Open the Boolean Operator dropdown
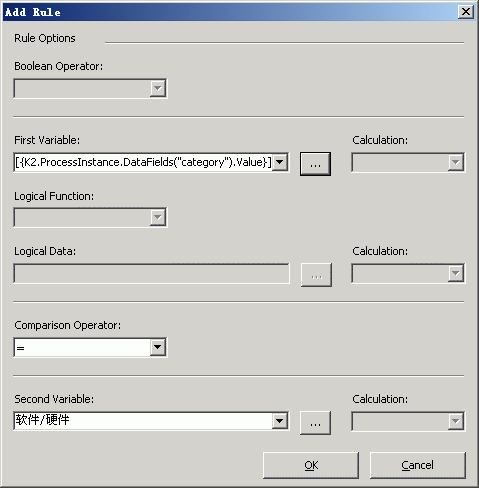 click(x=158, y=88)
